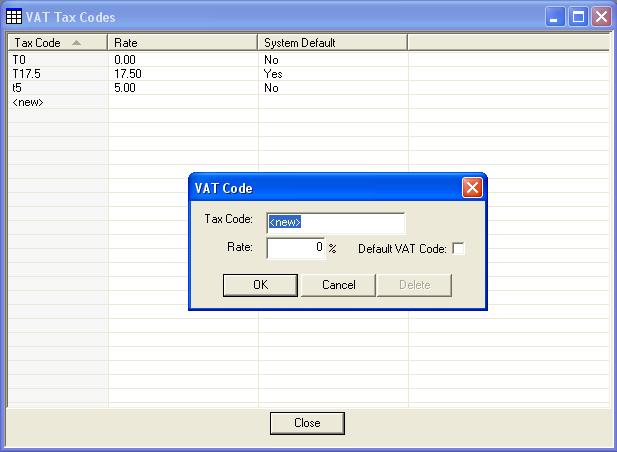Viewport: 617px width, 452px height.
Task: Close the VAT Tax Codes window
Action: click(x=601, y=17)
